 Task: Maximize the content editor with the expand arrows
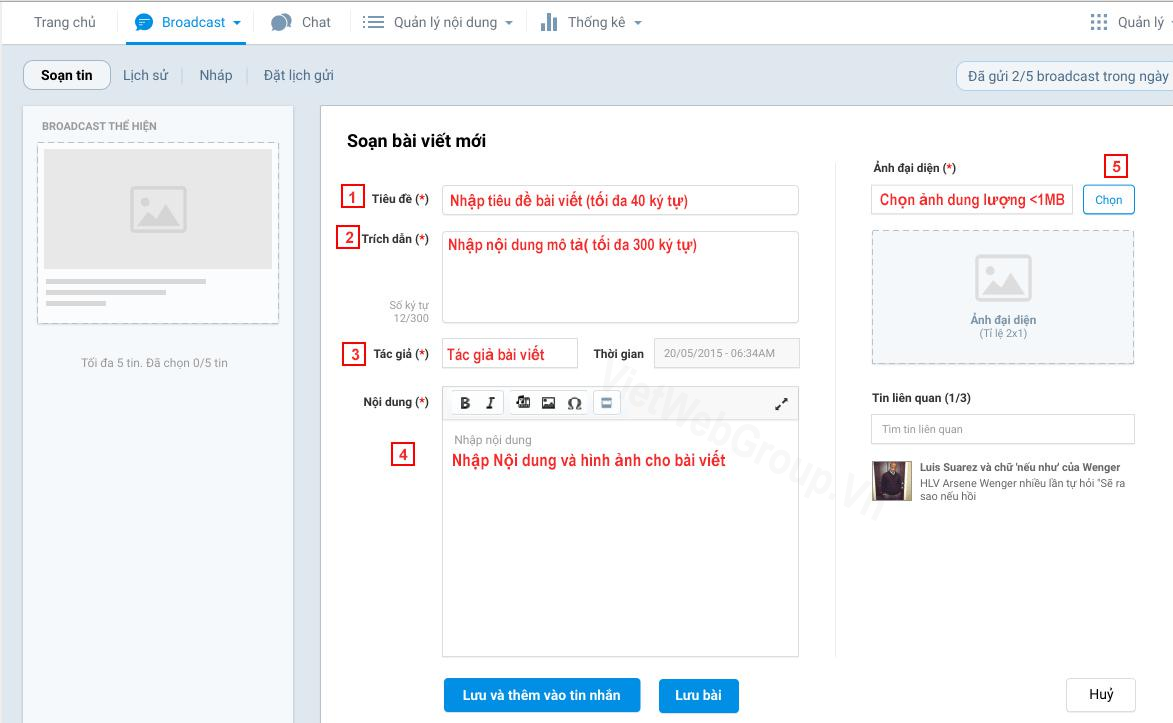coord(781,404)
